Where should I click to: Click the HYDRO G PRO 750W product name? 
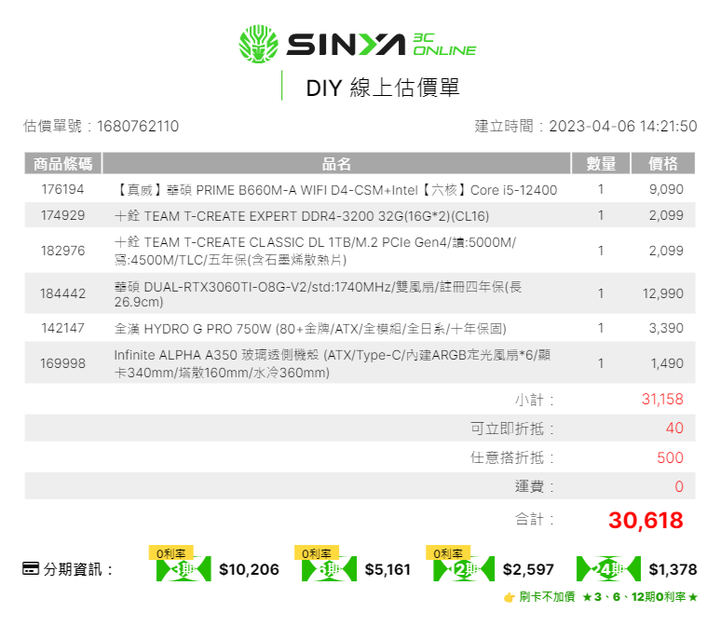(x=310, y=328)
